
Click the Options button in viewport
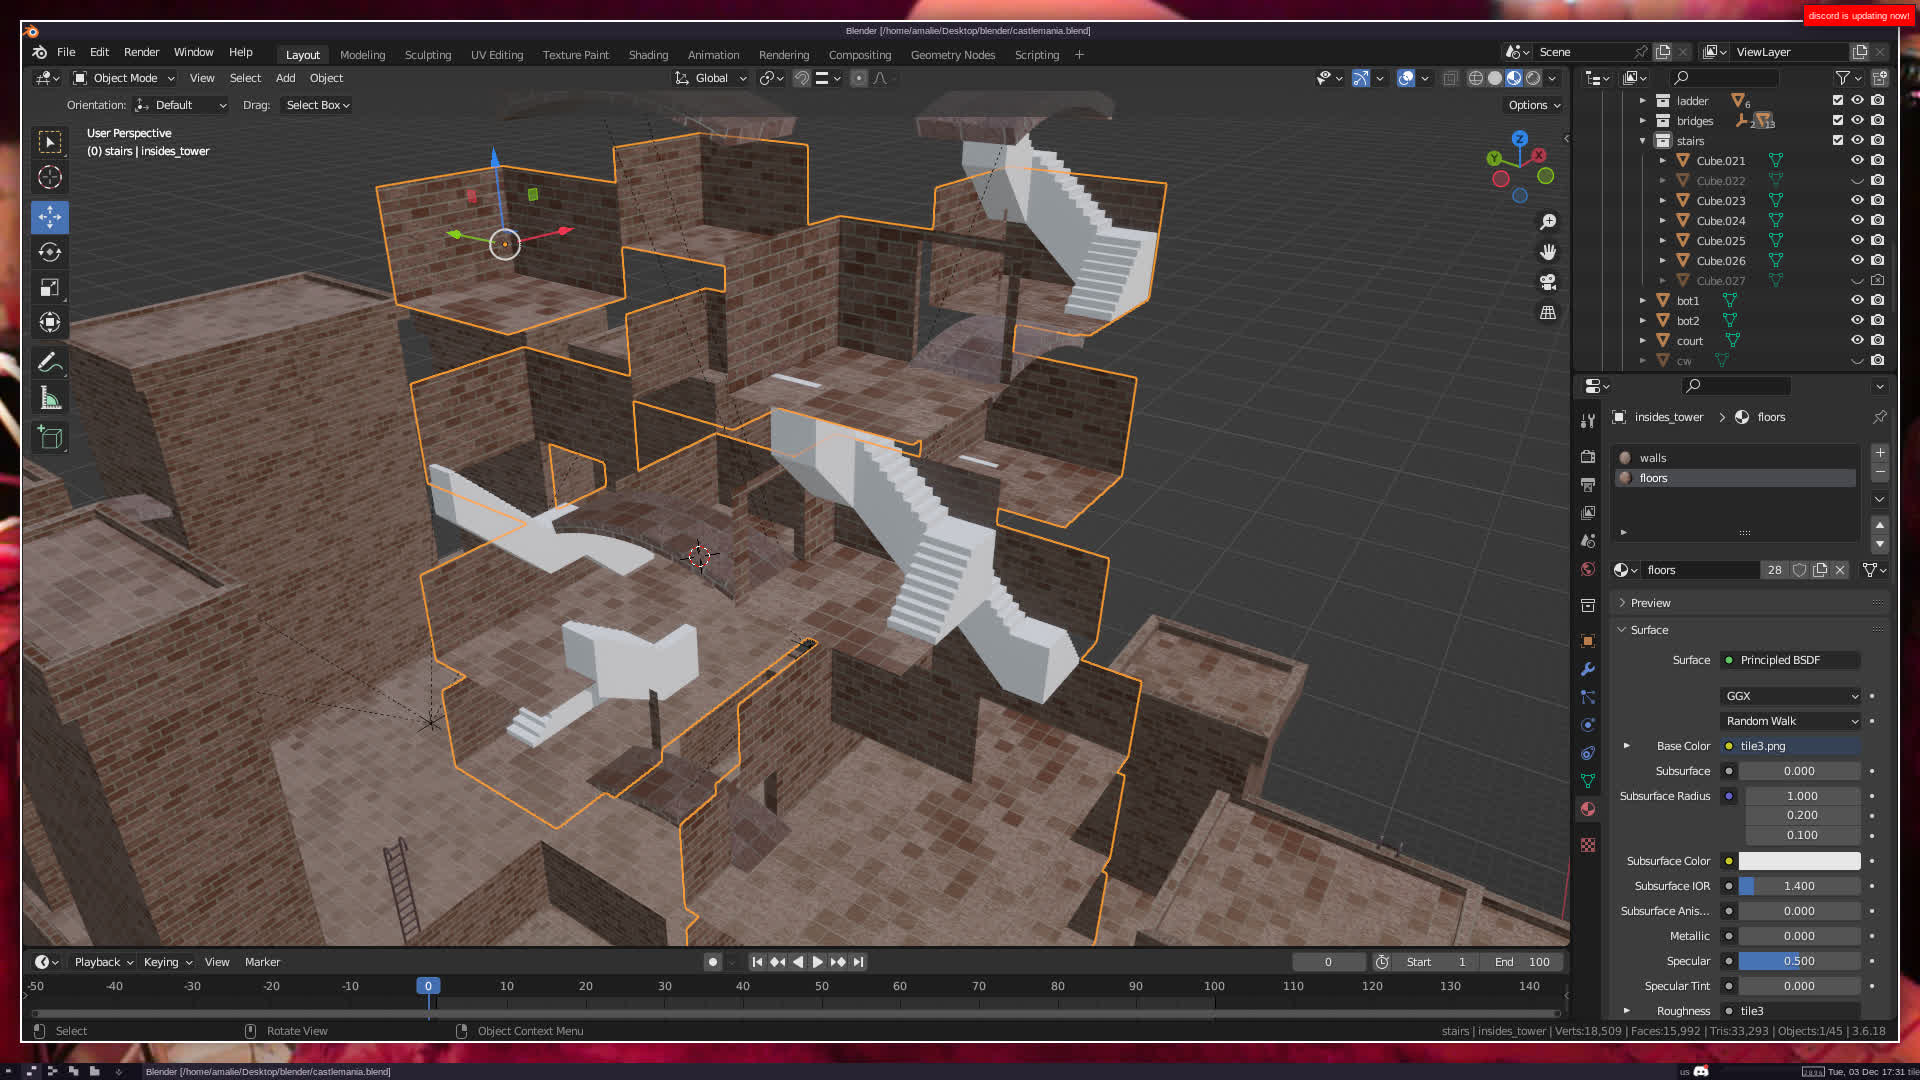coord(1533,105)
